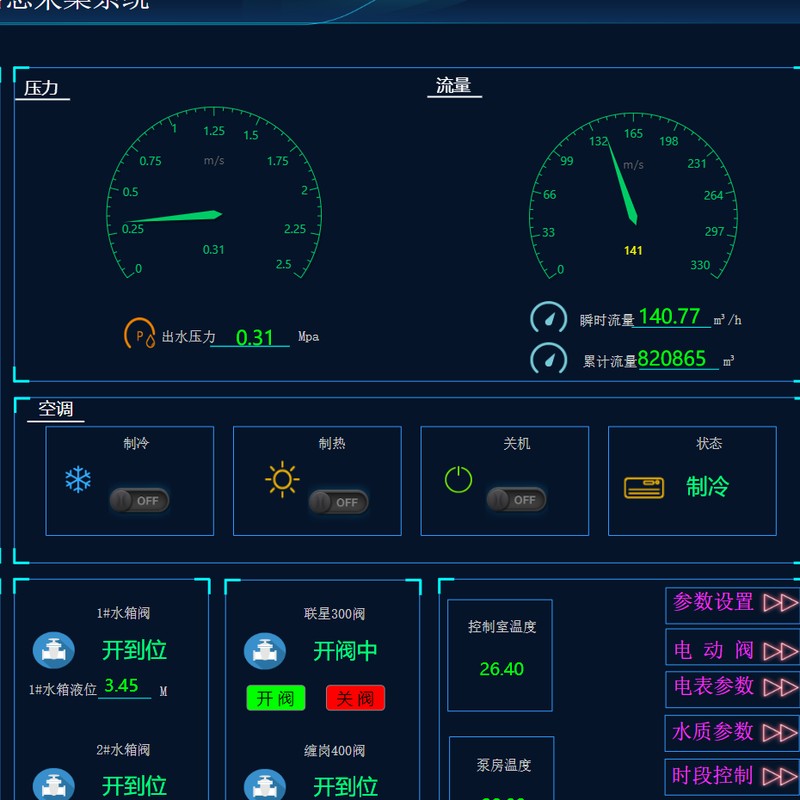Click the 出水压力 value 0.31
Screen dimensions: 800x800
254,337
